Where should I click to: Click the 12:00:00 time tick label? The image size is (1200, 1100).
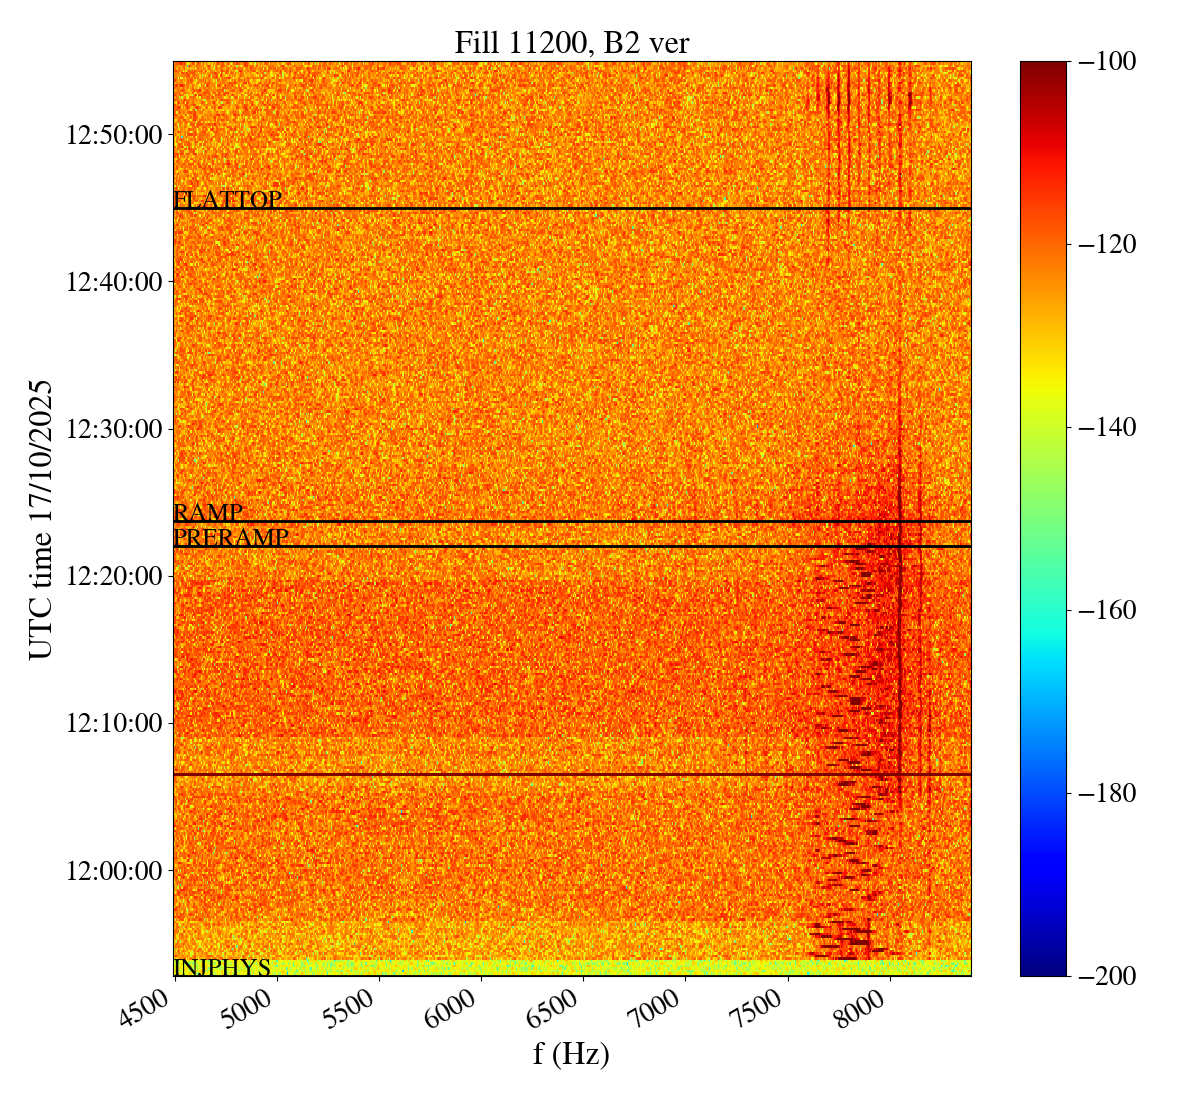[x=114, y=870]
